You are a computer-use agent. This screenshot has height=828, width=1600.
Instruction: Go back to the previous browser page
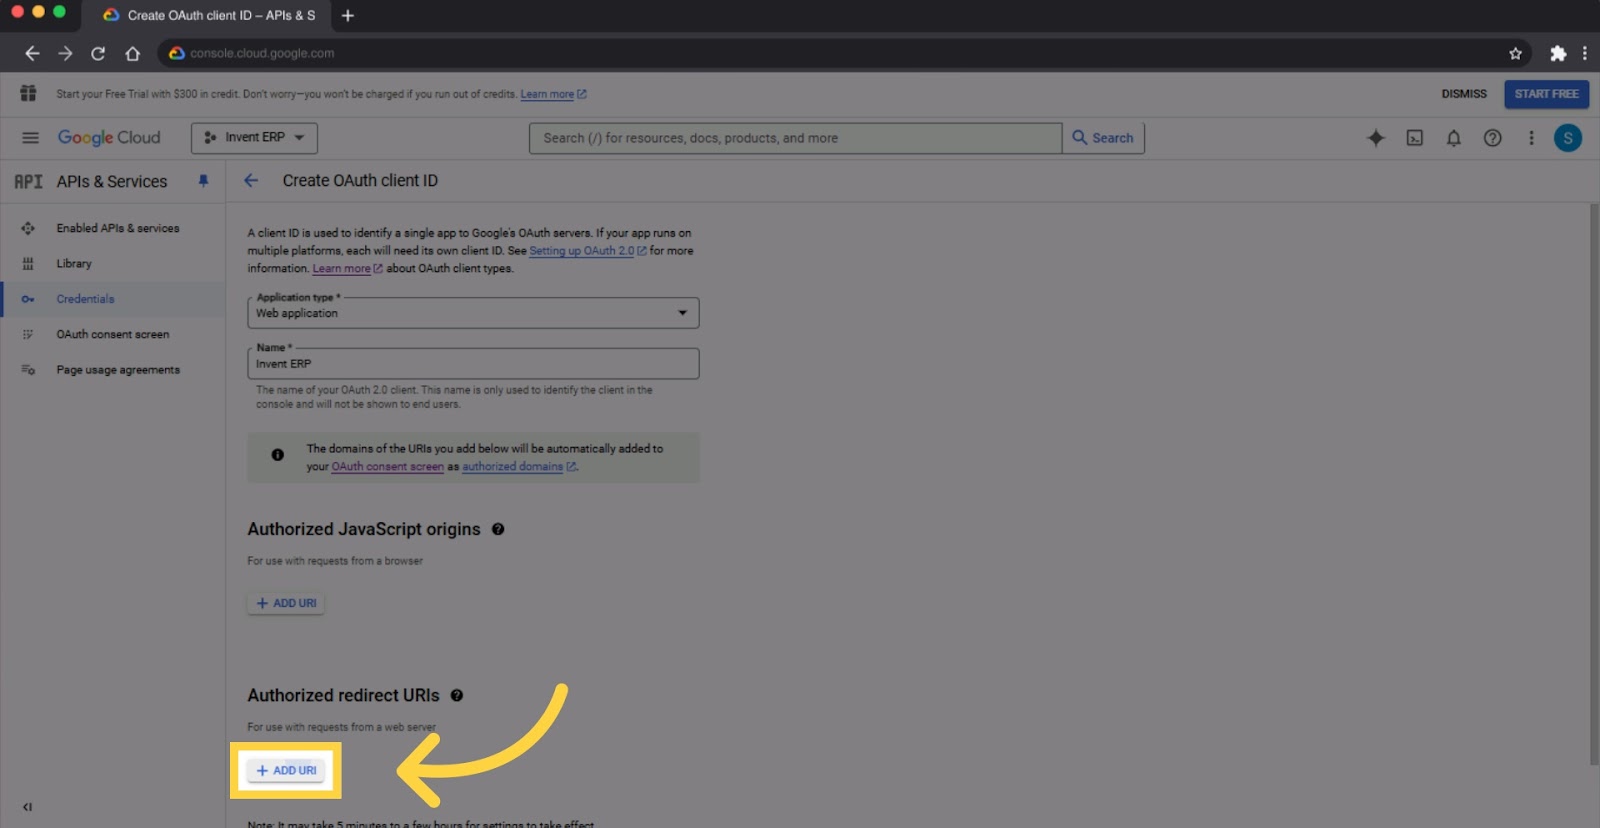[x=32, y=53]
